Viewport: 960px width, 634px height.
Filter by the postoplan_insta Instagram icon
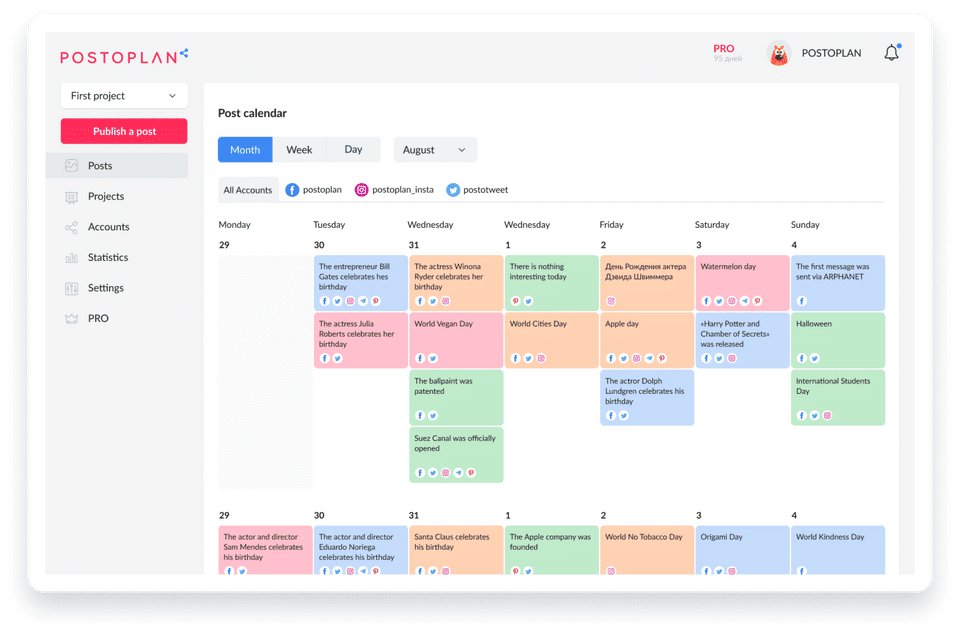(x=362, y=190)
